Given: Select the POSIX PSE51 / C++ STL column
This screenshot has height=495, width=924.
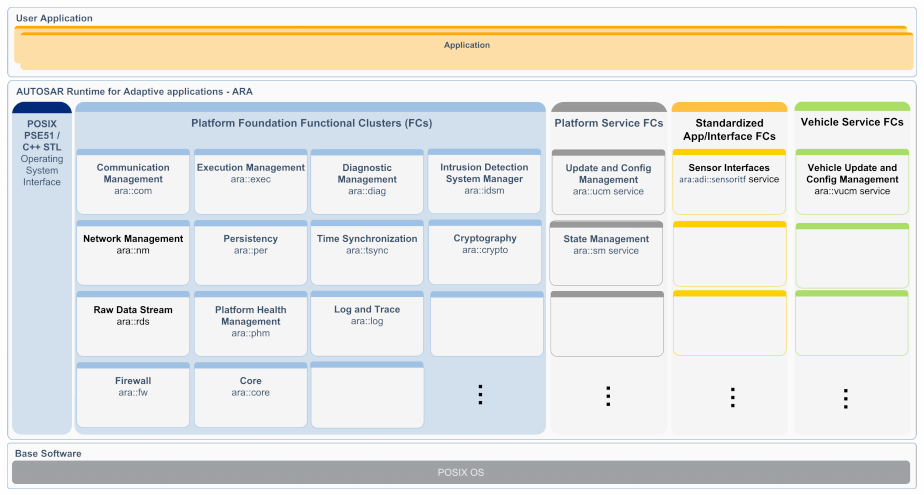Looking at the screenshot, I should (x=42, y=268).
